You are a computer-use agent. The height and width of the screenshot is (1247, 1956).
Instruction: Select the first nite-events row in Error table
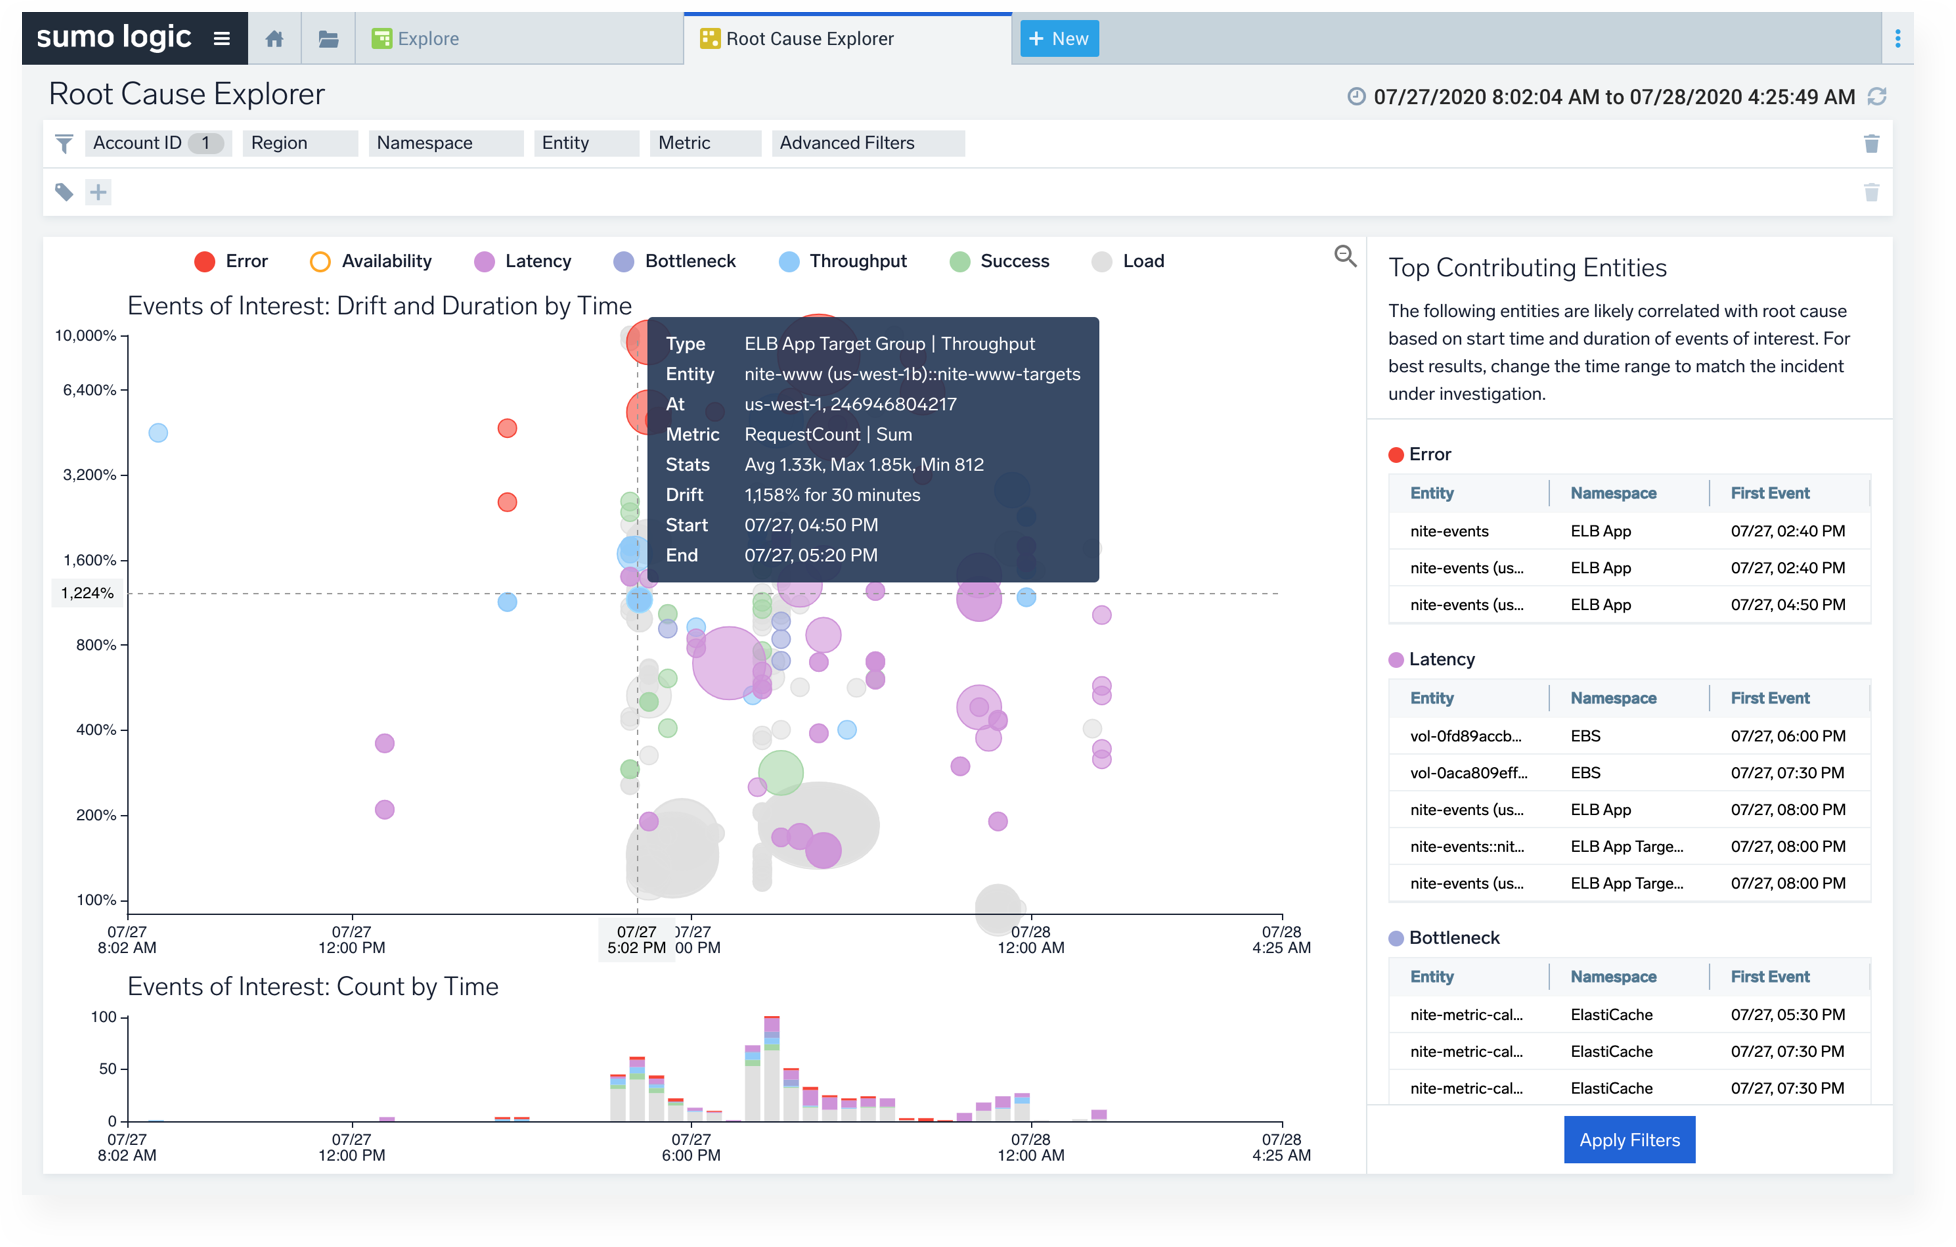pyautogui.click(x=1629, y=531)
